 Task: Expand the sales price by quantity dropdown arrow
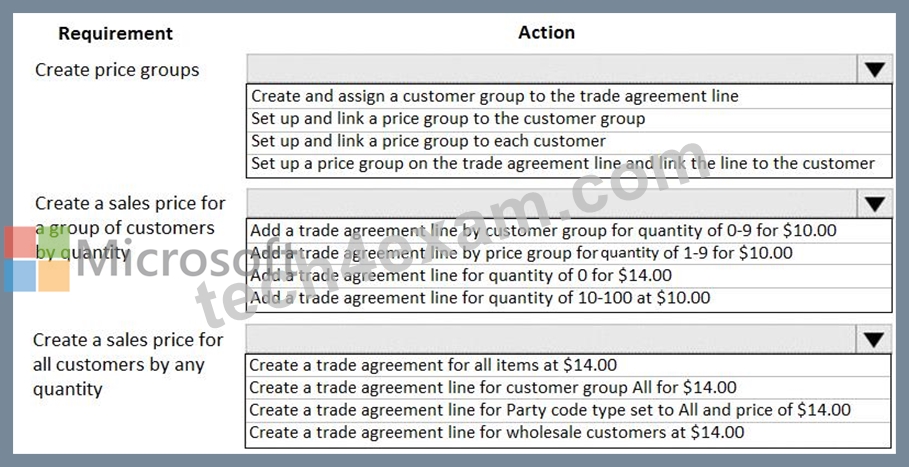875,203
